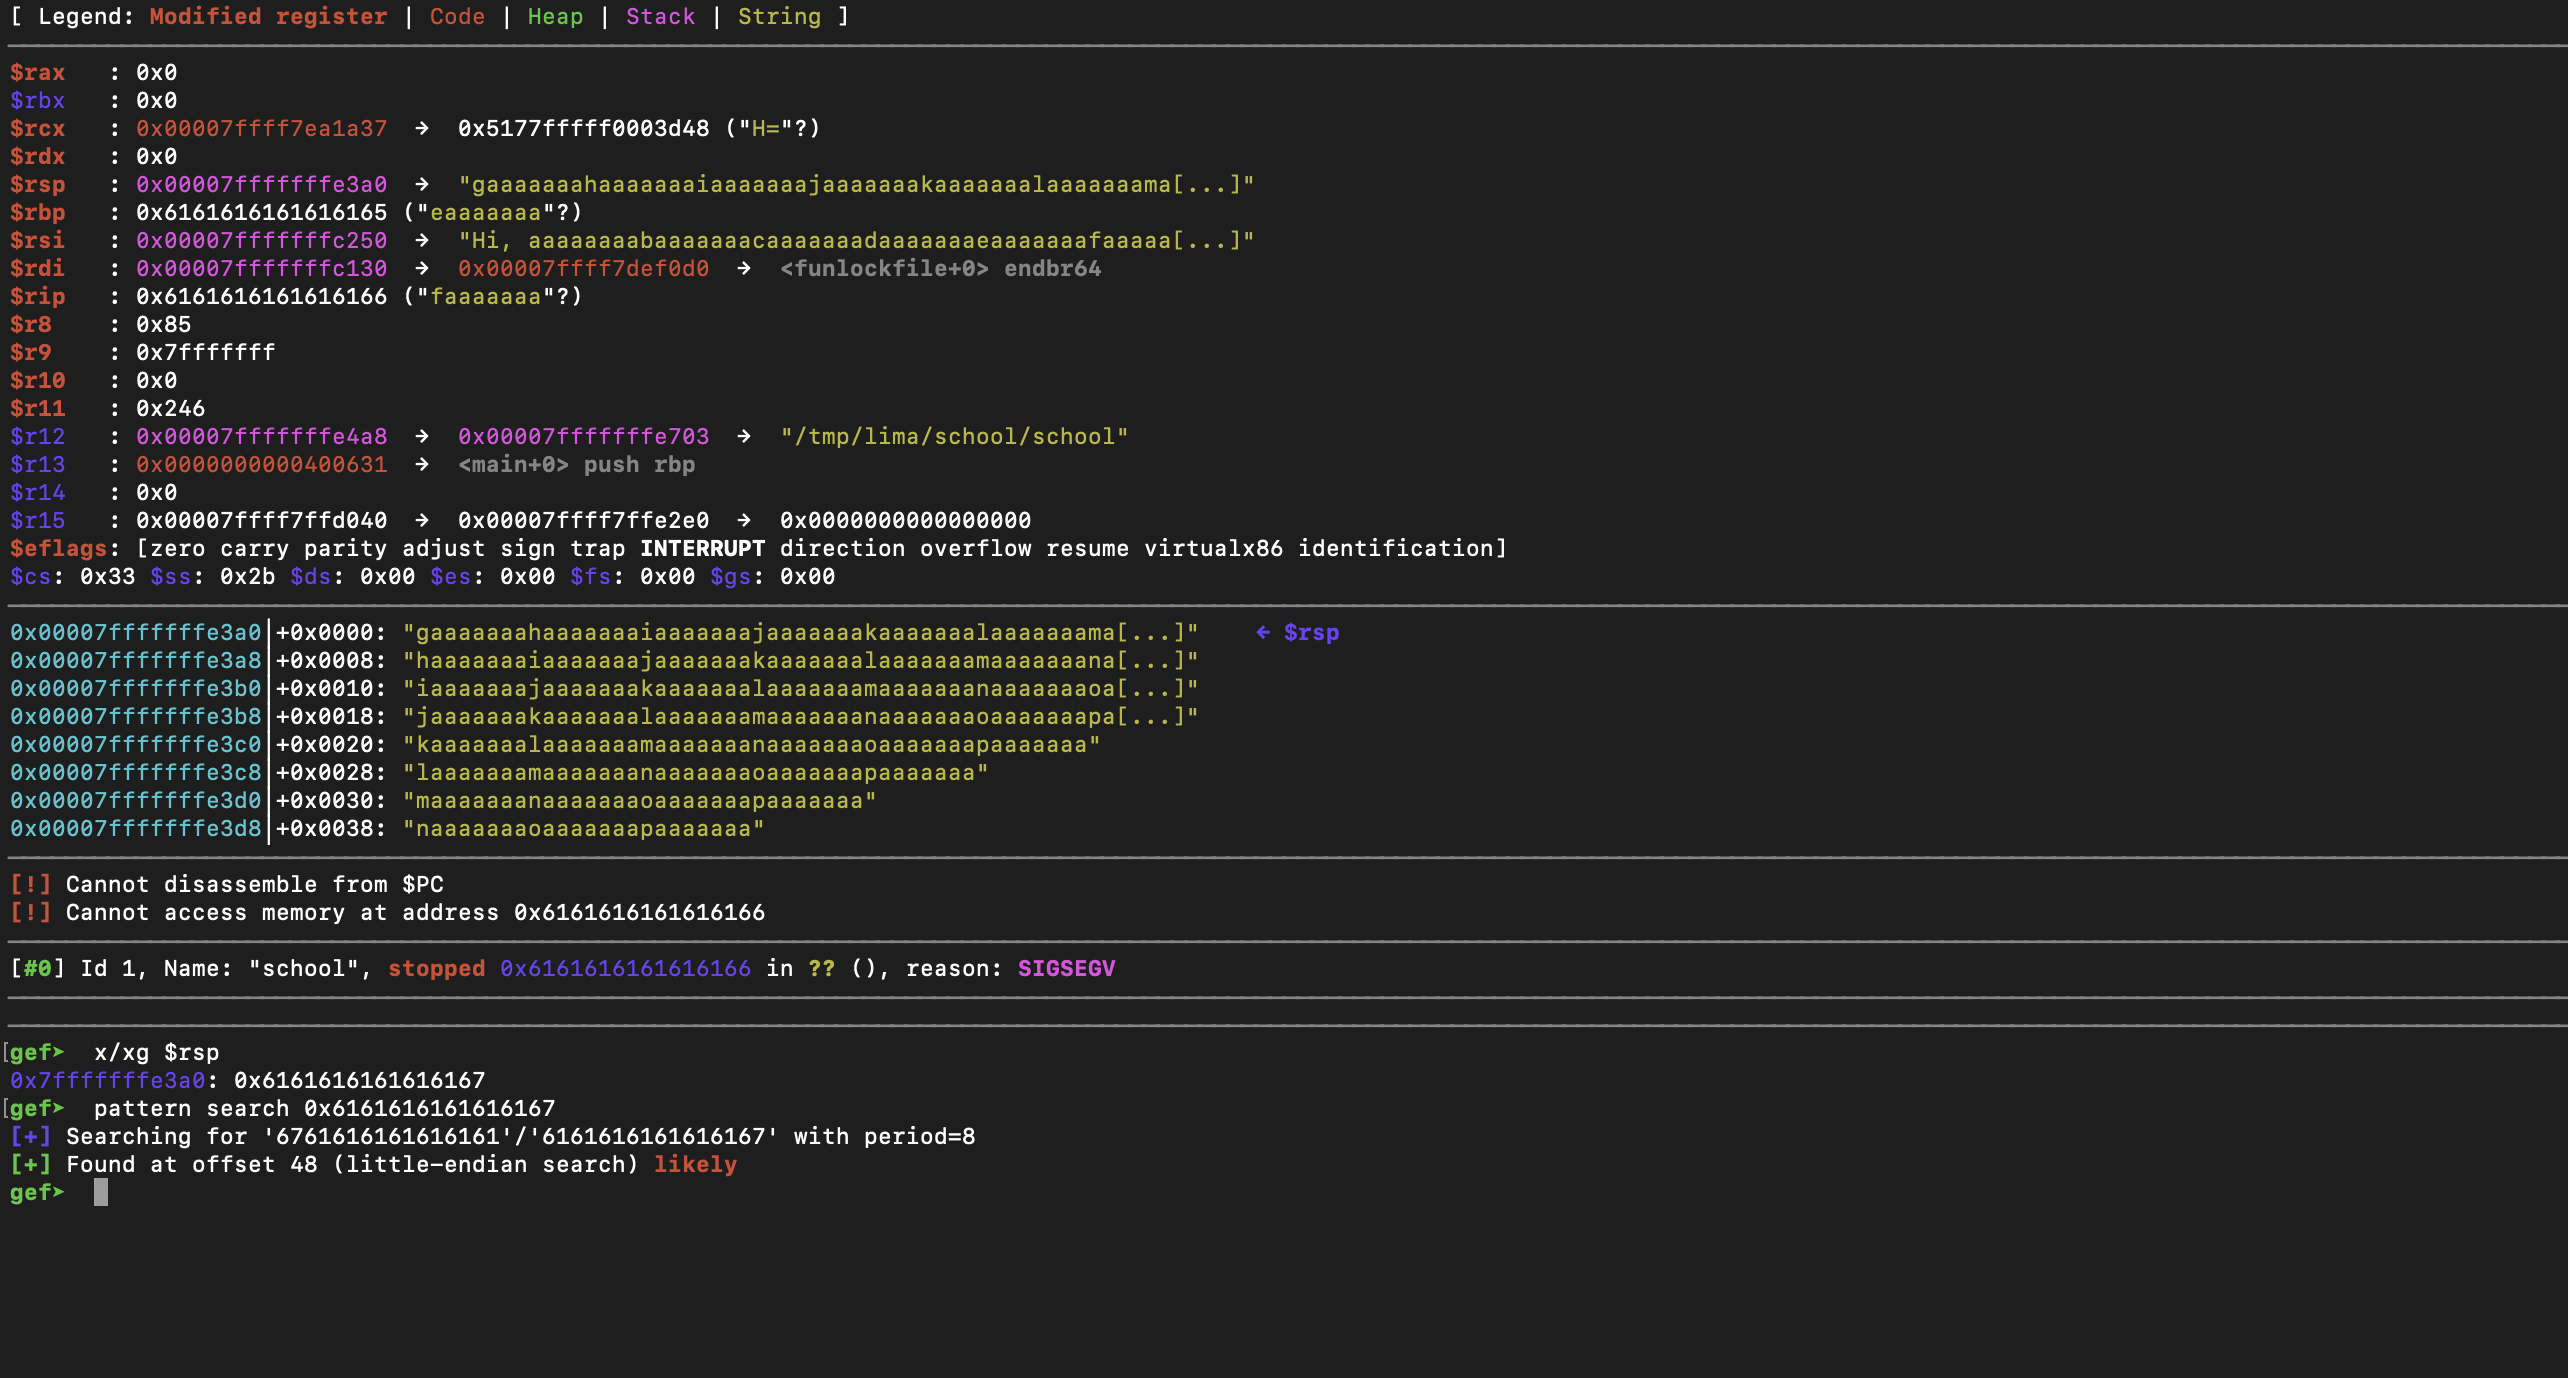Viewport: 2568px width, 1378px height.
Task: Click stack address 0x00007fffffffe3d0
Action: point(135,801)
